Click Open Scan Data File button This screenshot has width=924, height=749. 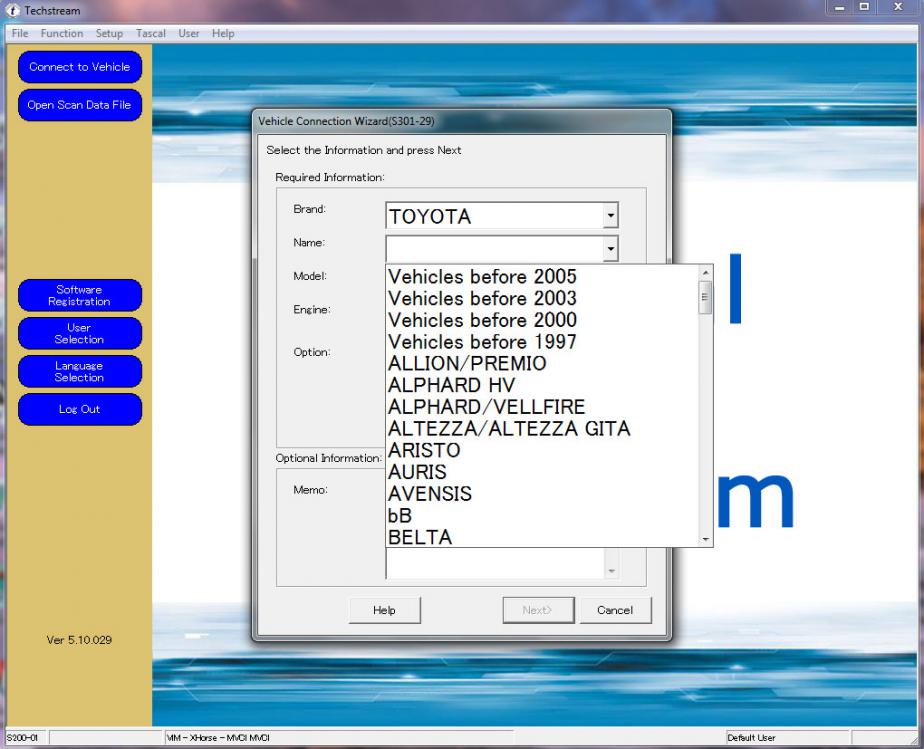[x=80, y=105]
